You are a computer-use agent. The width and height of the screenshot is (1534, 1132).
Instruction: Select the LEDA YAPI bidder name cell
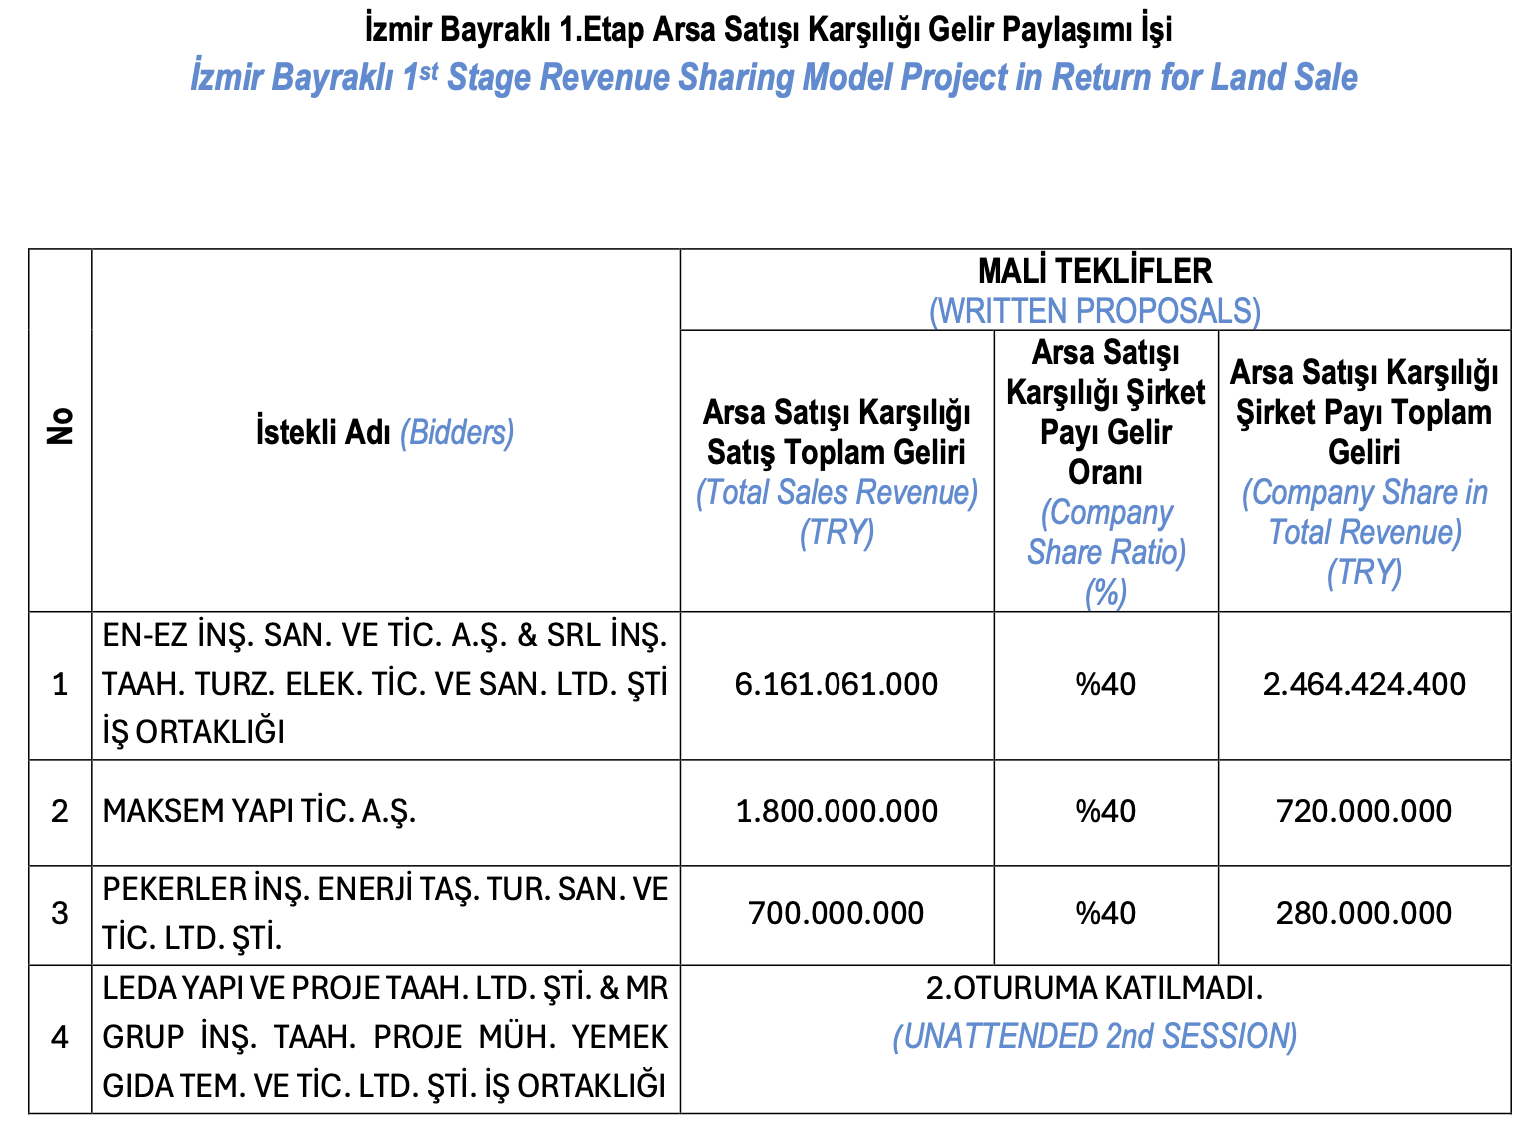click(x=385, y=1037)
